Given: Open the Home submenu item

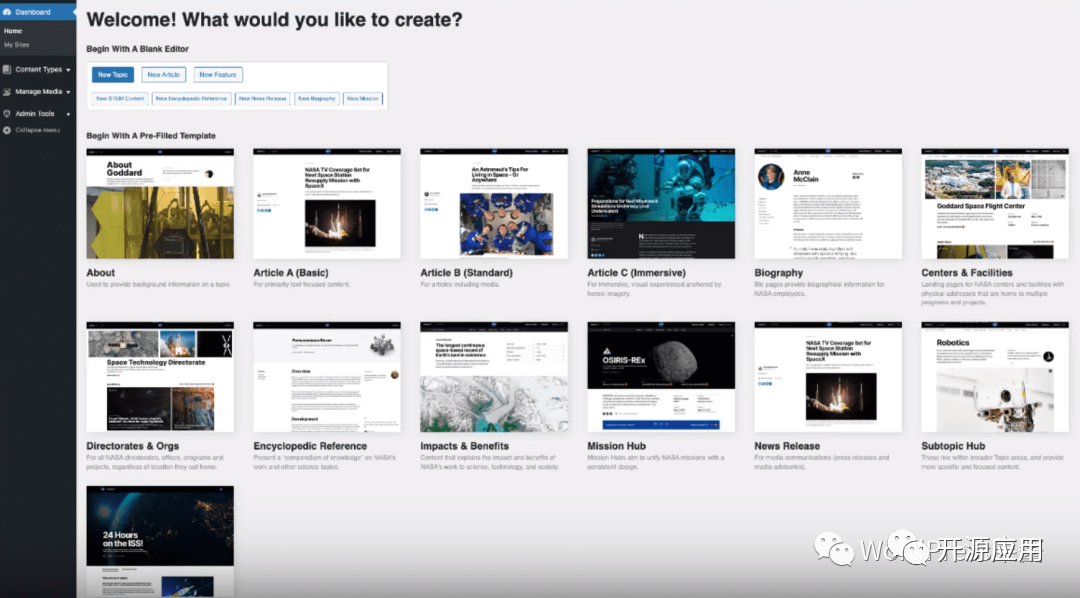Looking at the screenshot, I should [x=13, y=31].
